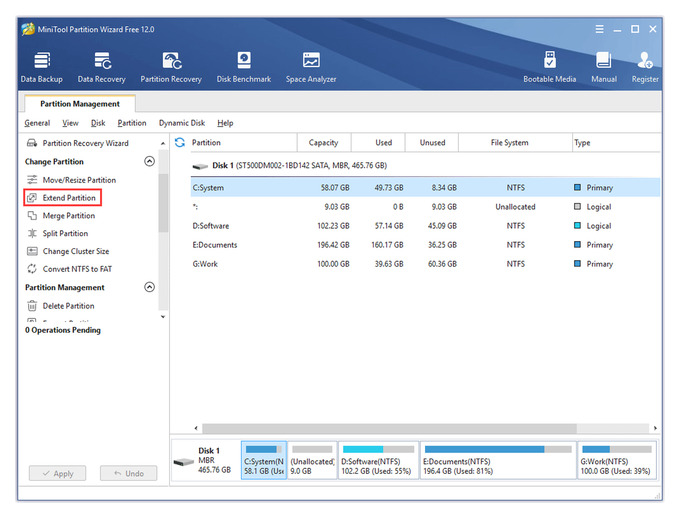
Task: Select Unallocated block in disk map
Action: (x=312, y=460)
